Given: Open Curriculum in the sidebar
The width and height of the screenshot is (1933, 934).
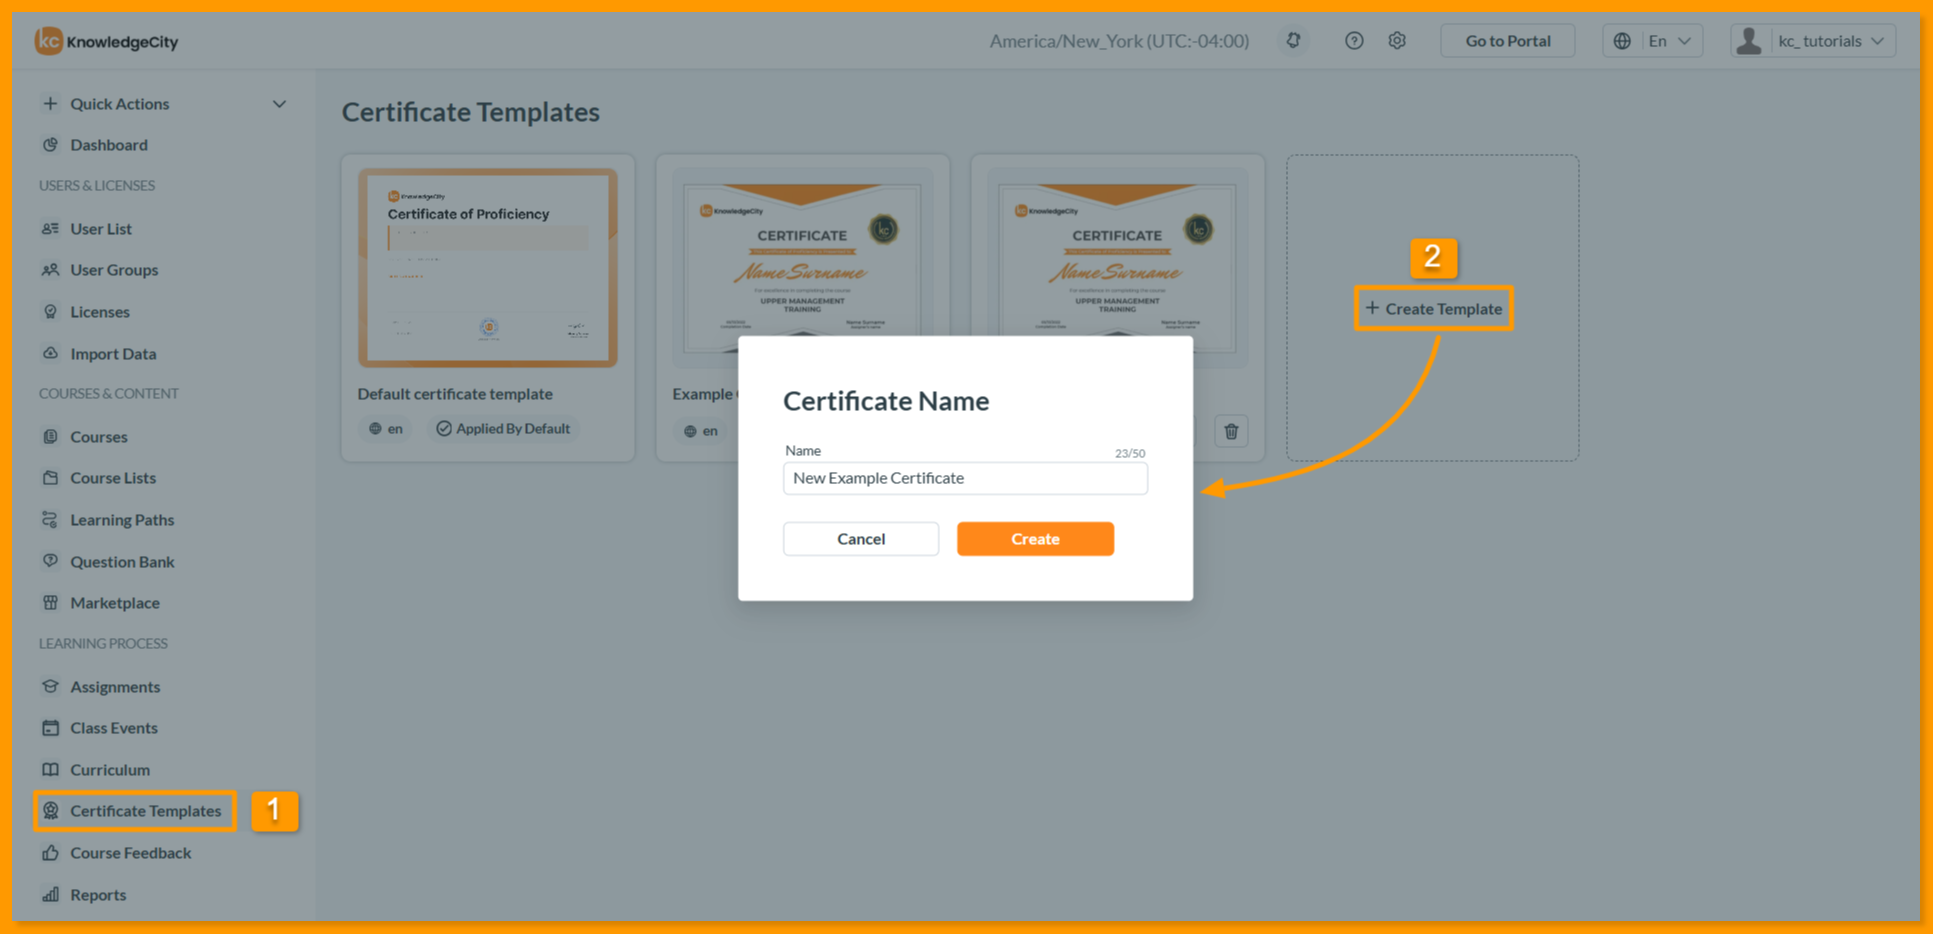Looking at the screenshot, I should [110, 770].
